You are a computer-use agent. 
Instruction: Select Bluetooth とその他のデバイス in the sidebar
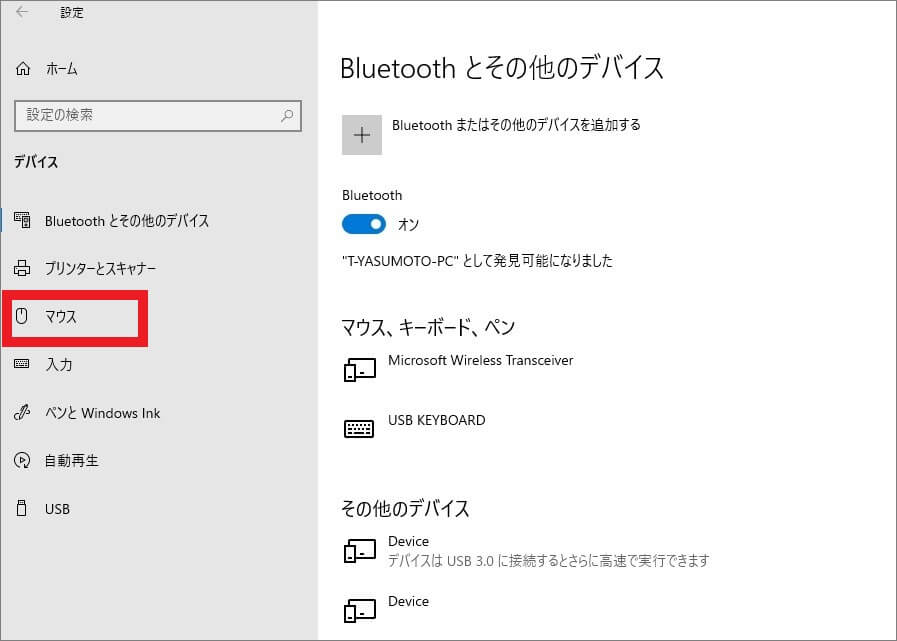(x=126, y=221)
